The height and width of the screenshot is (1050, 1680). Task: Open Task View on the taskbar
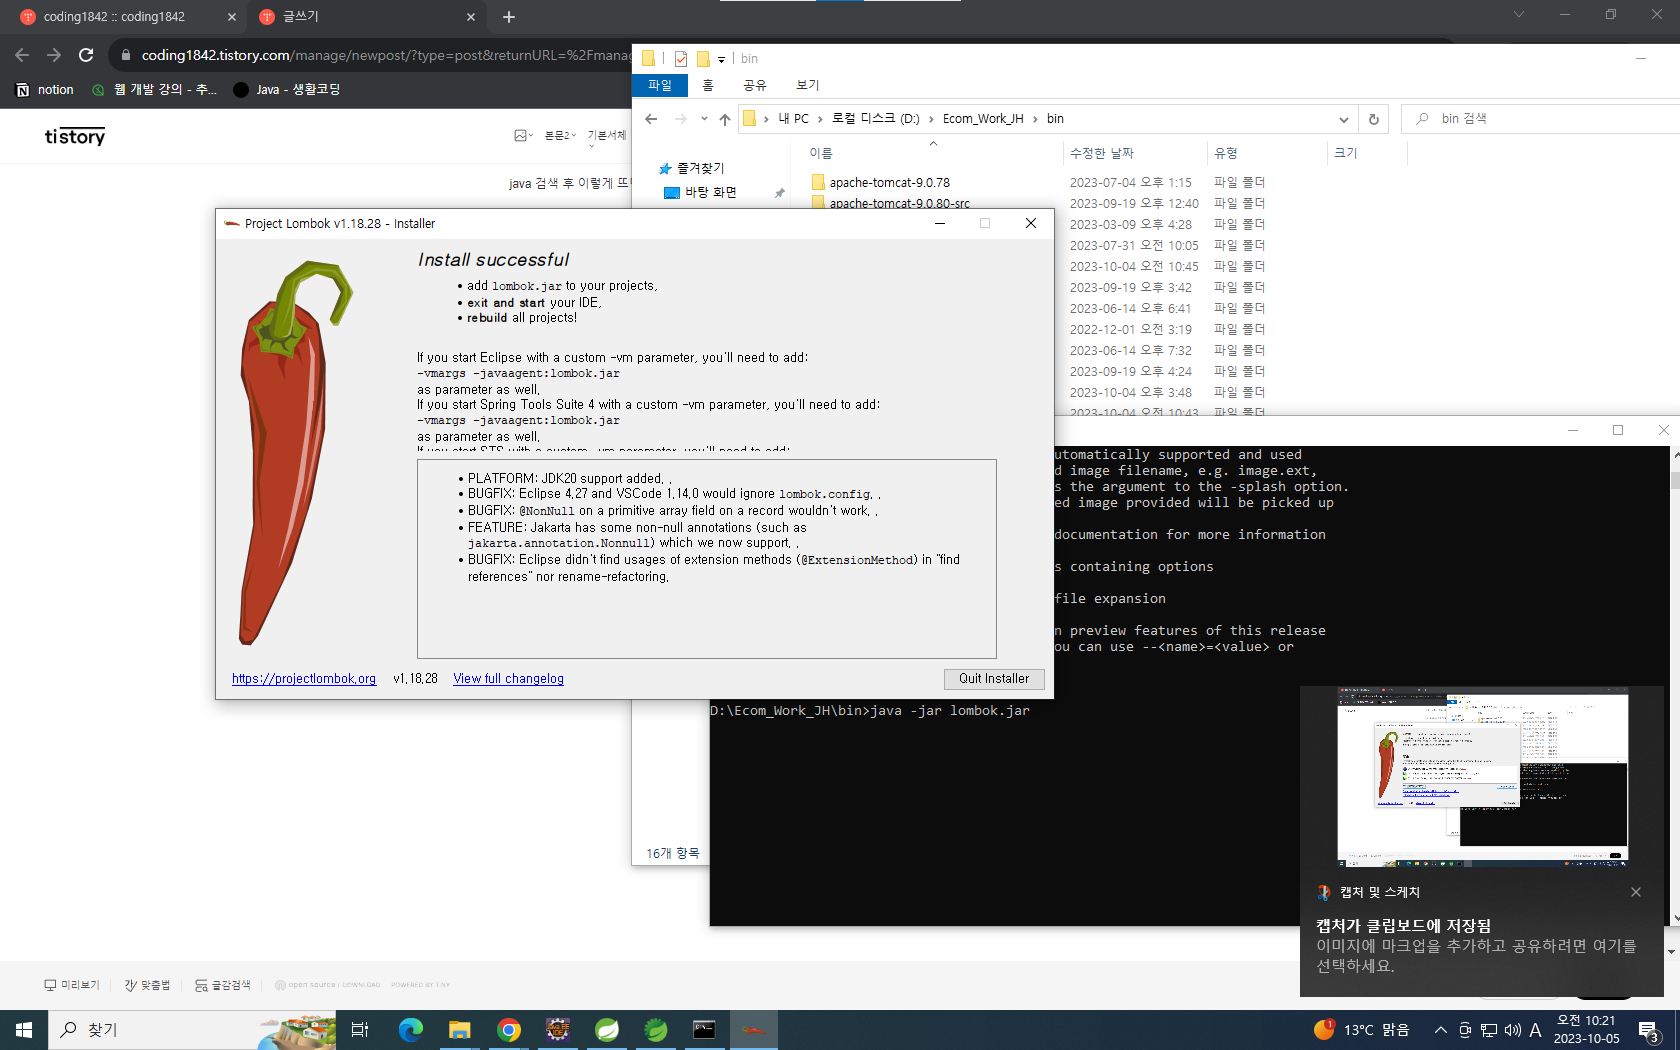[x=361, y=1030]
